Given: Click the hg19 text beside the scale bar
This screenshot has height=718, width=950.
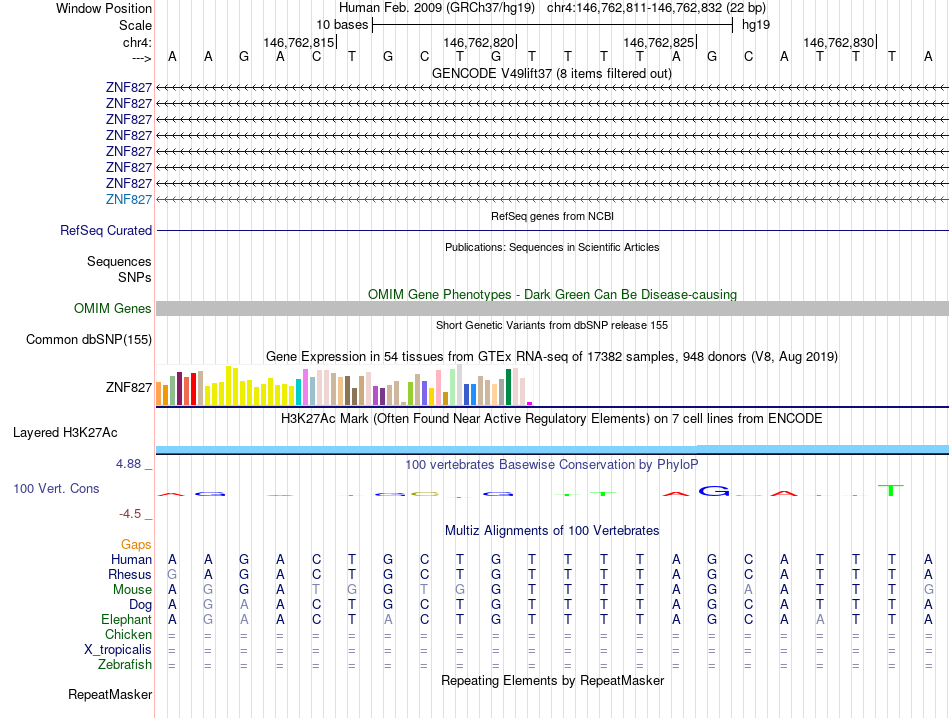Looking at the screenshot, I should (x=756, y=25).
